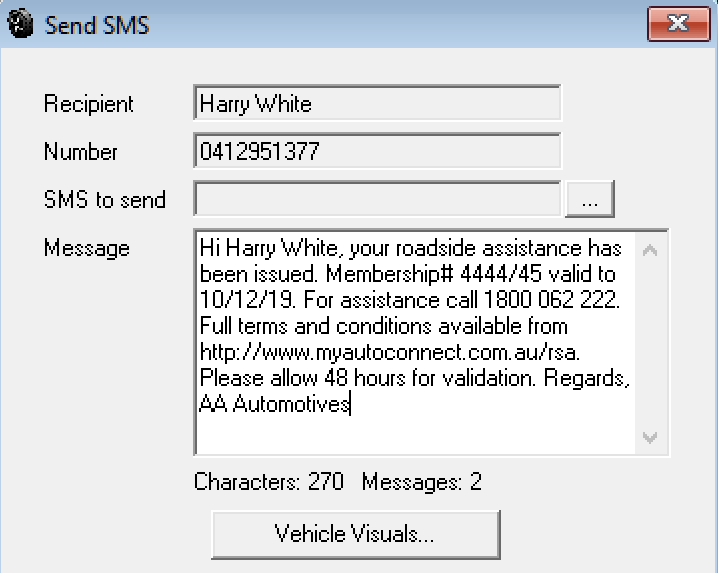718x573 pixels.
Task: Open the SMS template browse ellipsis button
Action: click(x=590, y=200)
